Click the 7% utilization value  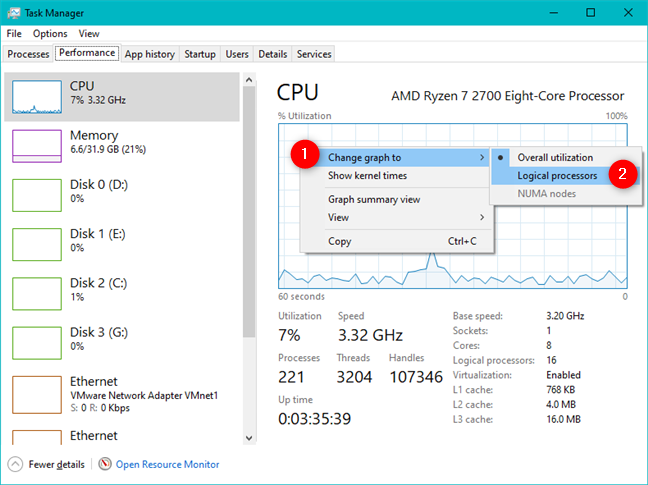(x=289, y=335)
